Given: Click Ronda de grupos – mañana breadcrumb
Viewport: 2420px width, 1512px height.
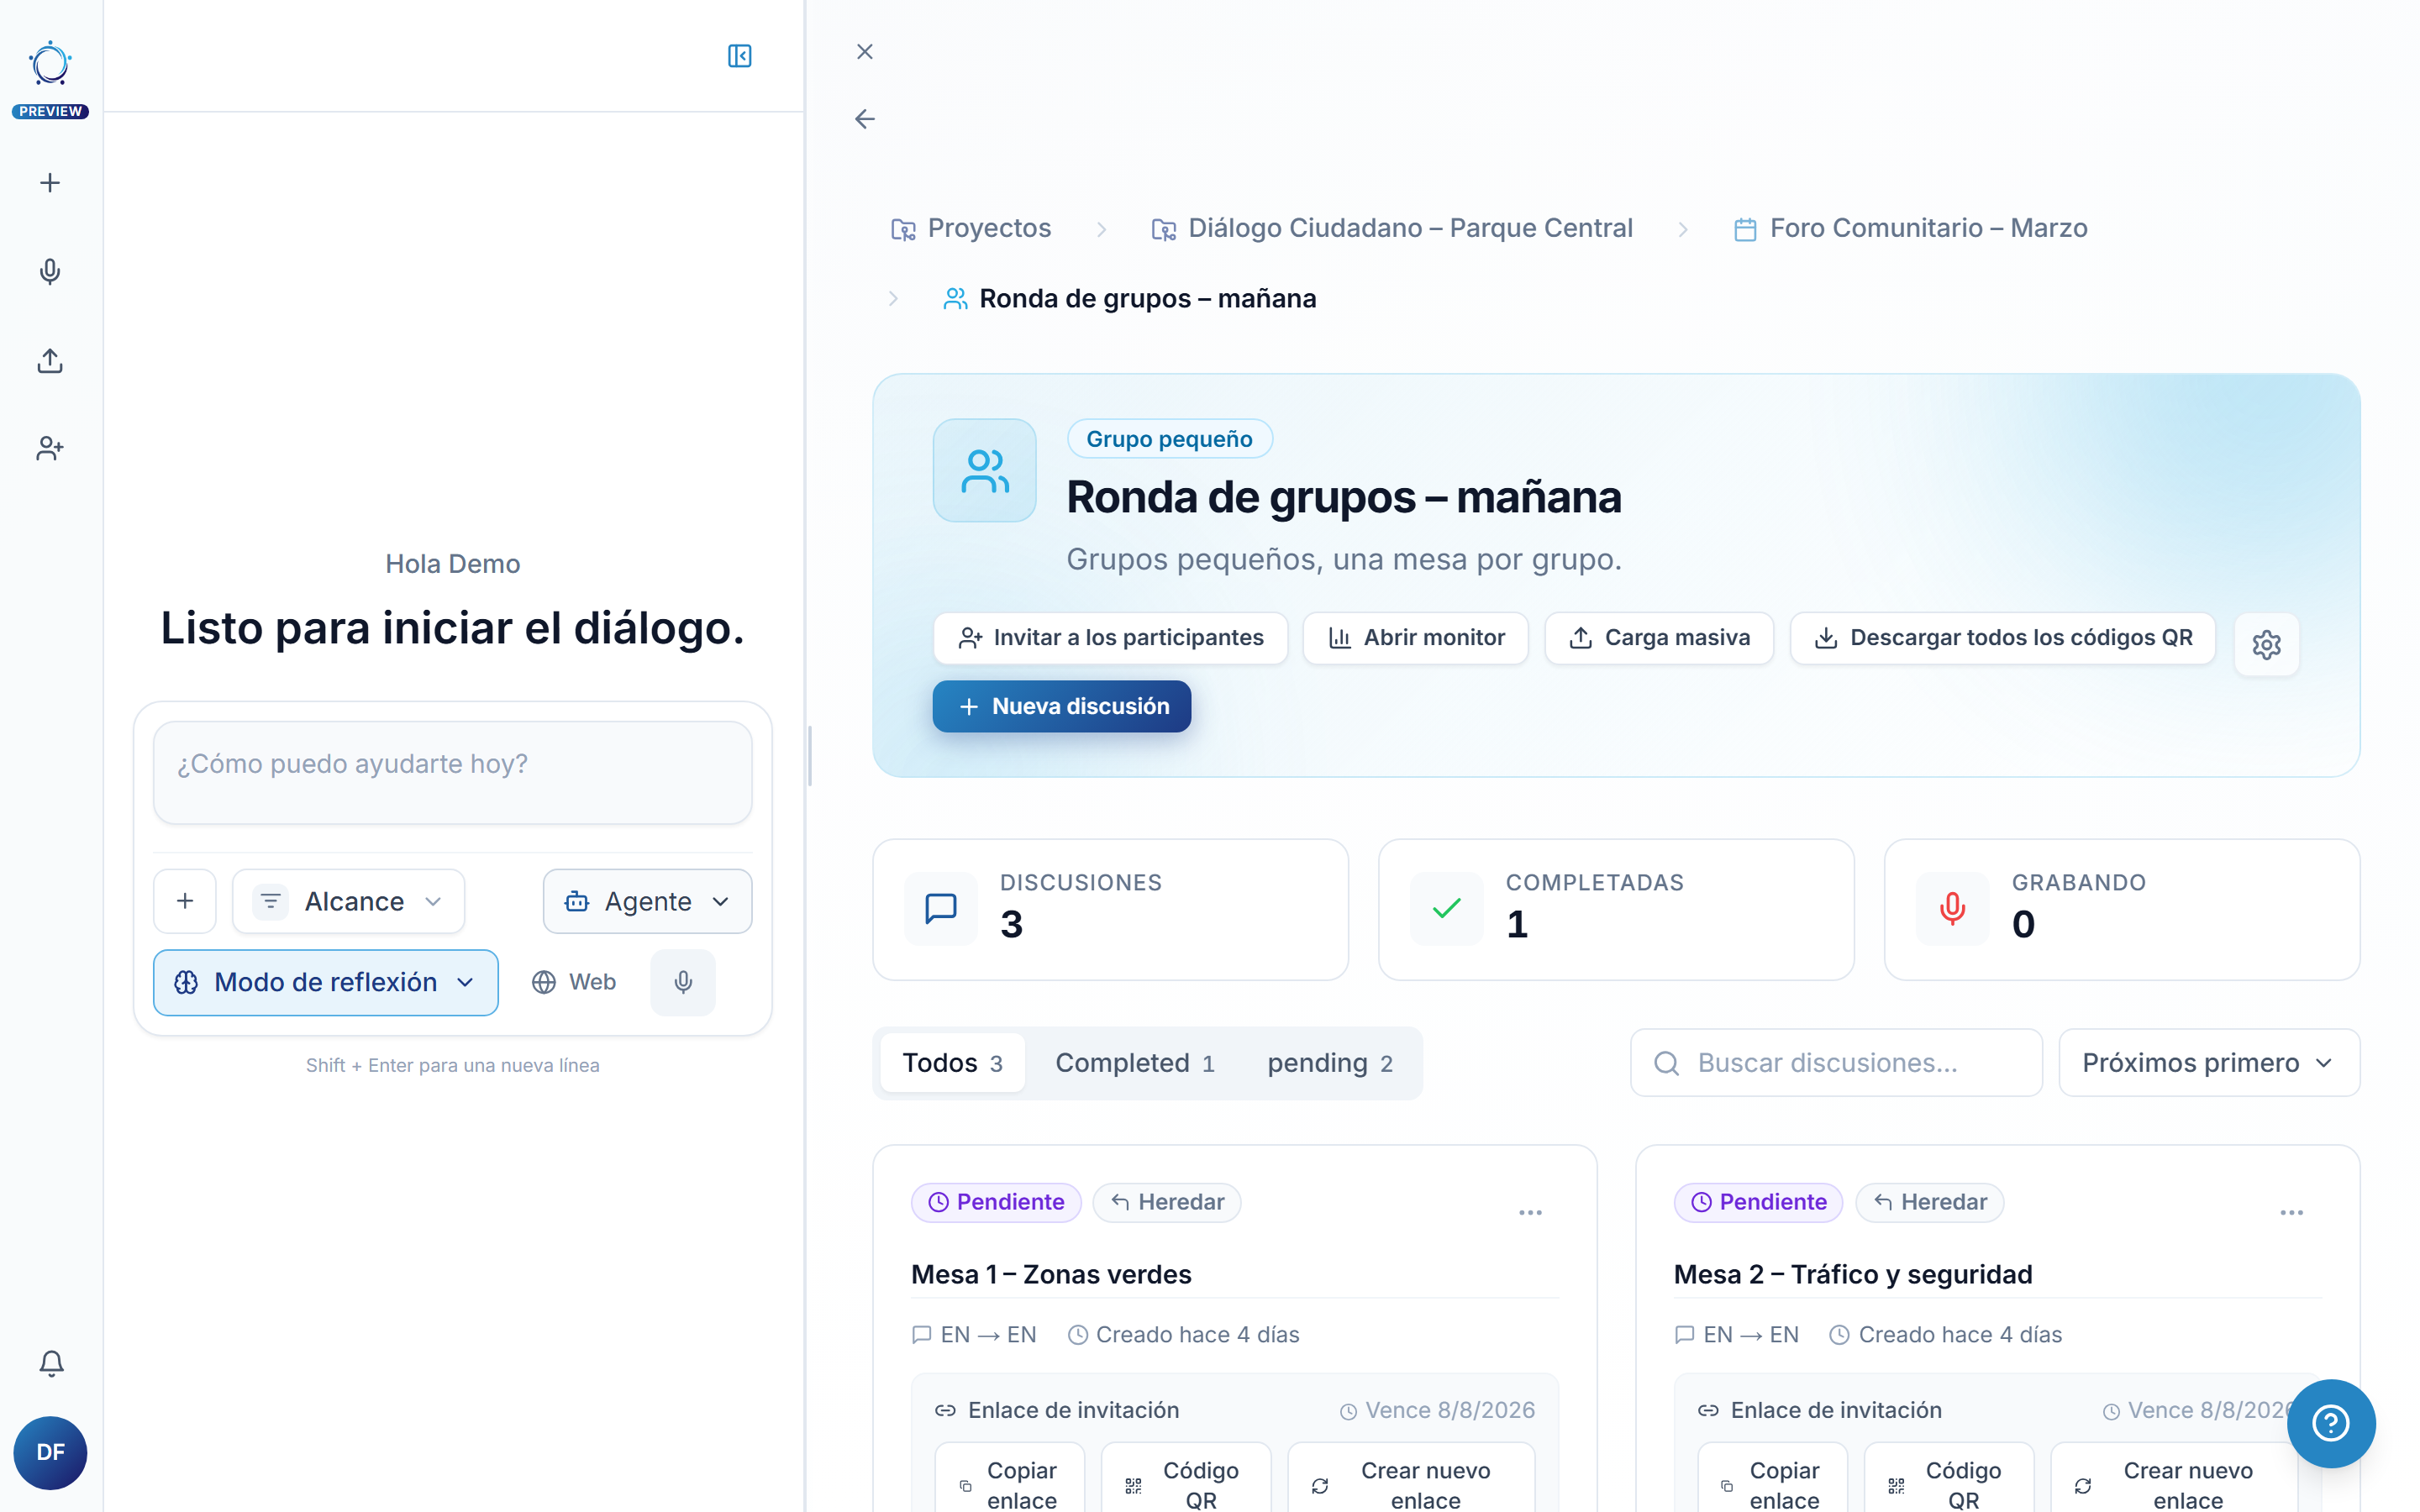Looking at the screenshot, I should pyautogui.click(x=1130, y=298).
